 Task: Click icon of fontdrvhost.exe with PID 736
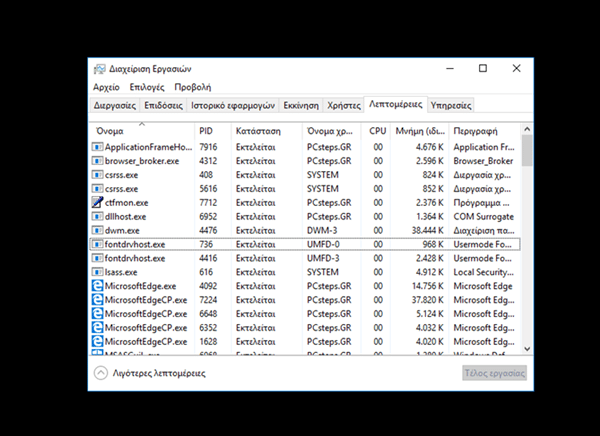(x=98, y=244)
